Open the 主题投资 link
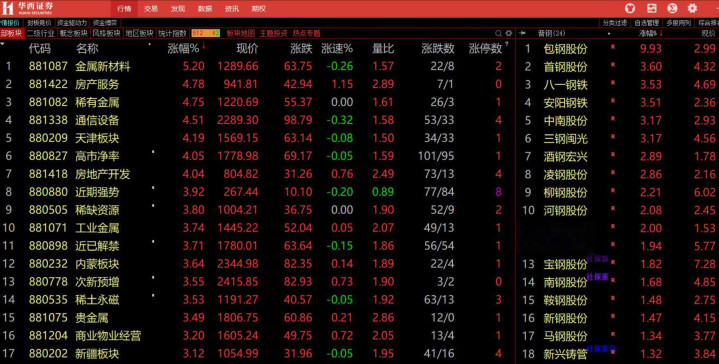The height and width of the screenshot is (364, 719). 273,33
